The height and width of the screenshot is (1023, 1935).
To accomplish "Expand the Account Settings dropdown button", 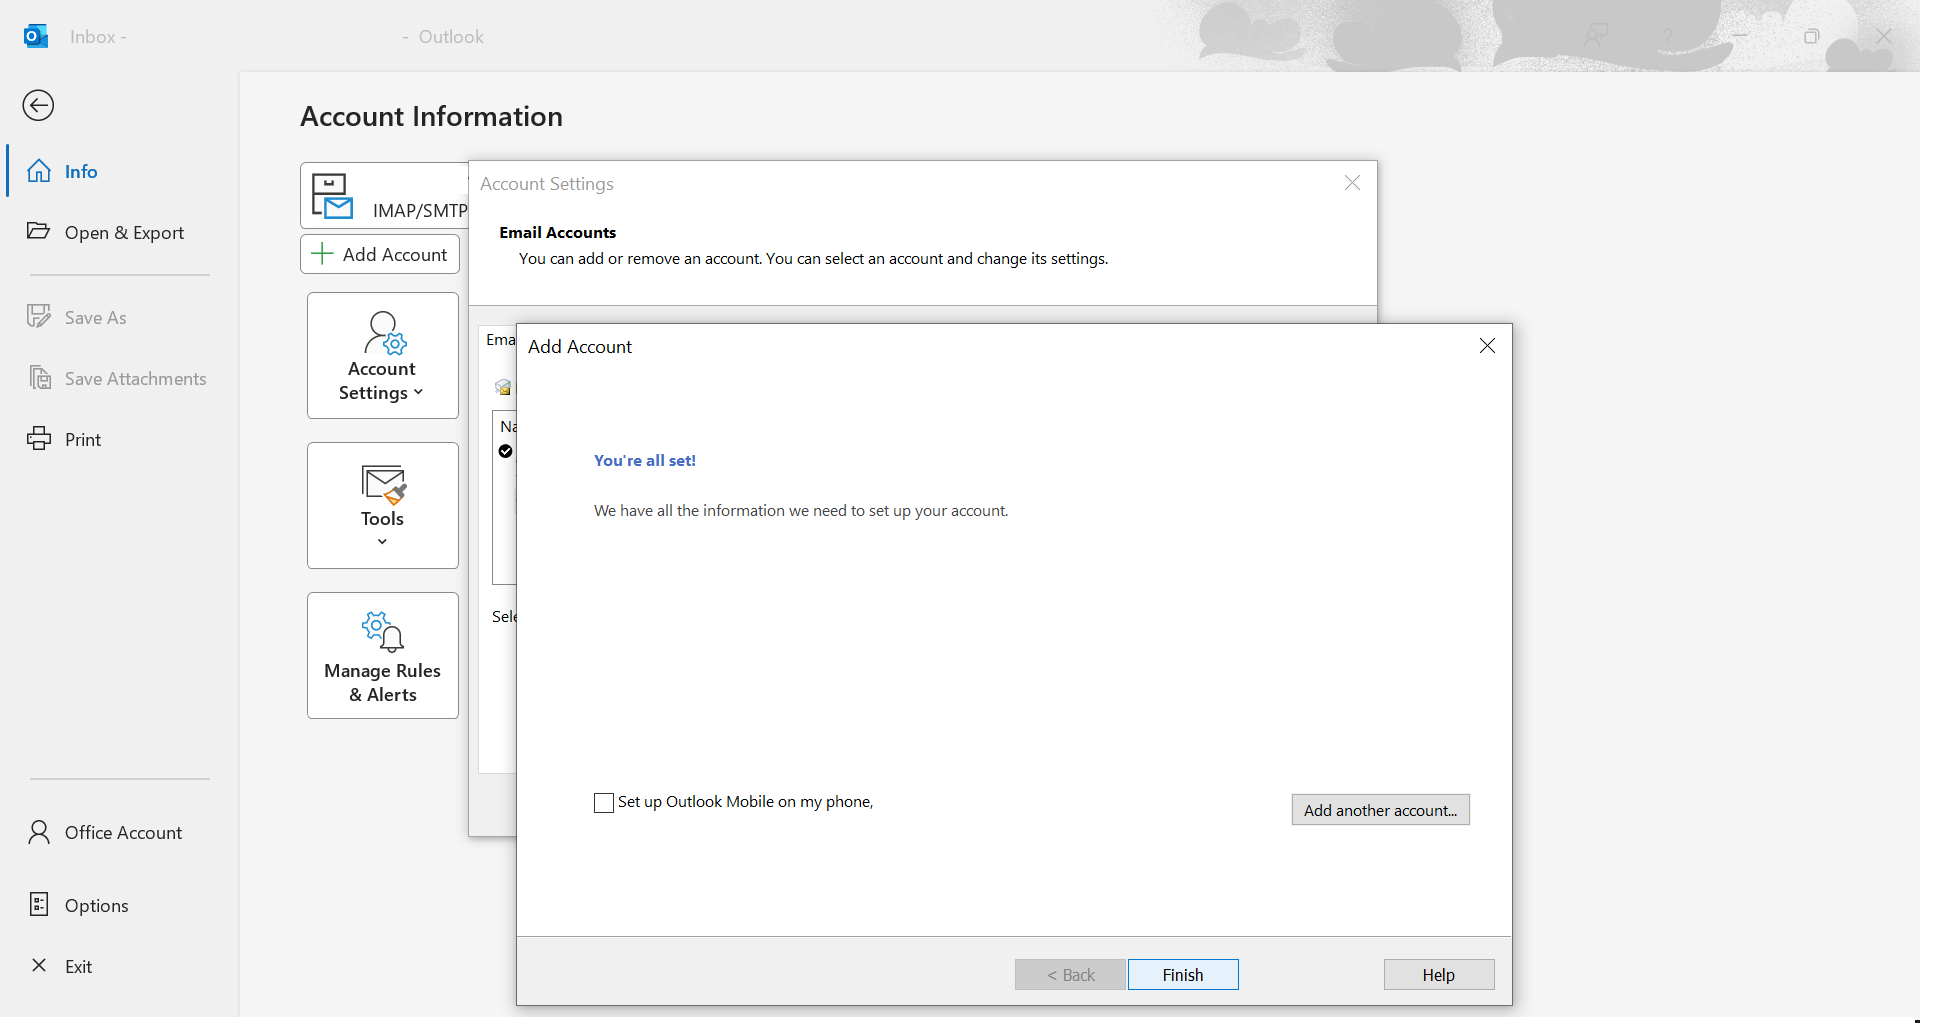I will point(383,356).
